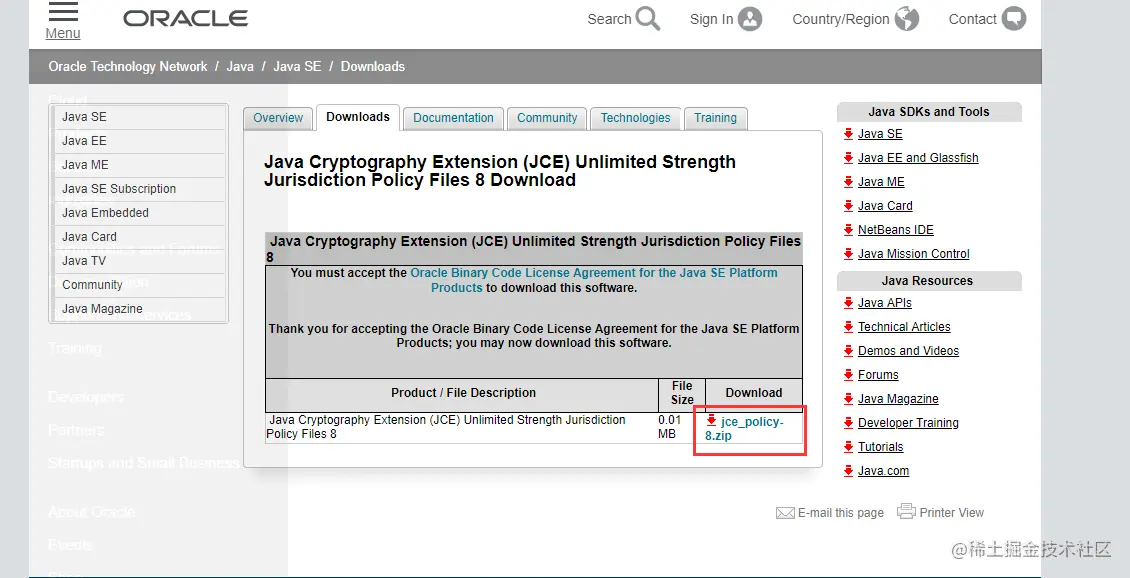Select Java SE in left sidebar

point(140,117)
